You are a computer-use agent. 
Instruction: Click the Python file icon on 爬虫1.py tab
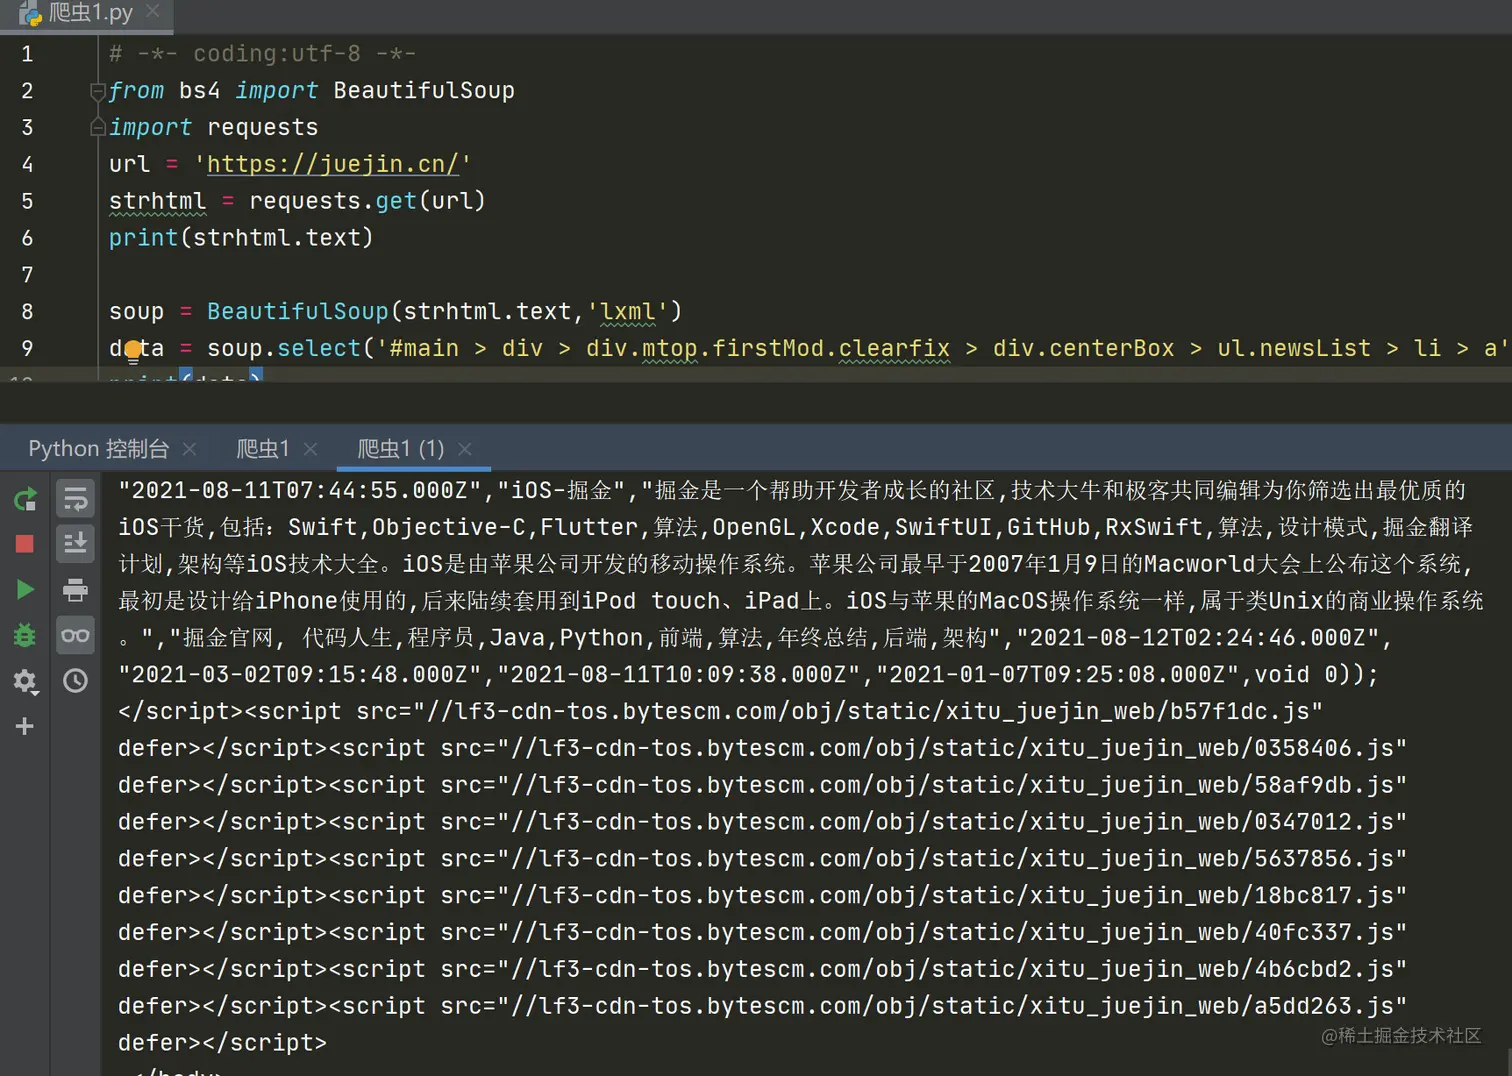click(x=30, y=13)
